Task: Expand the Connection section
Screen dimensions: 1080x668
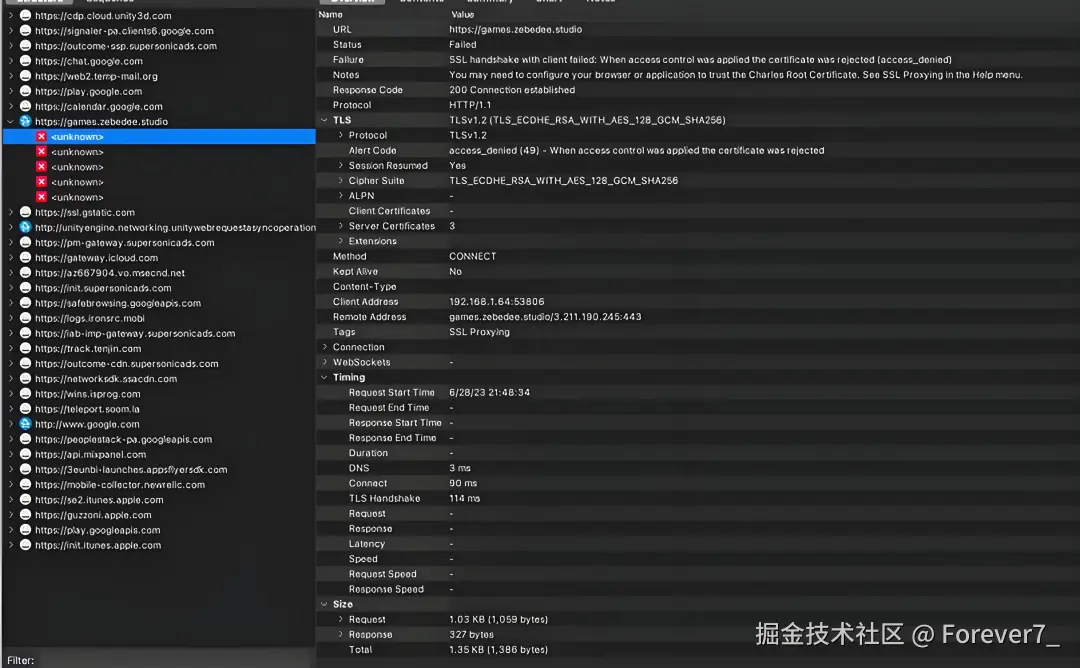Action: click(324, 347)
